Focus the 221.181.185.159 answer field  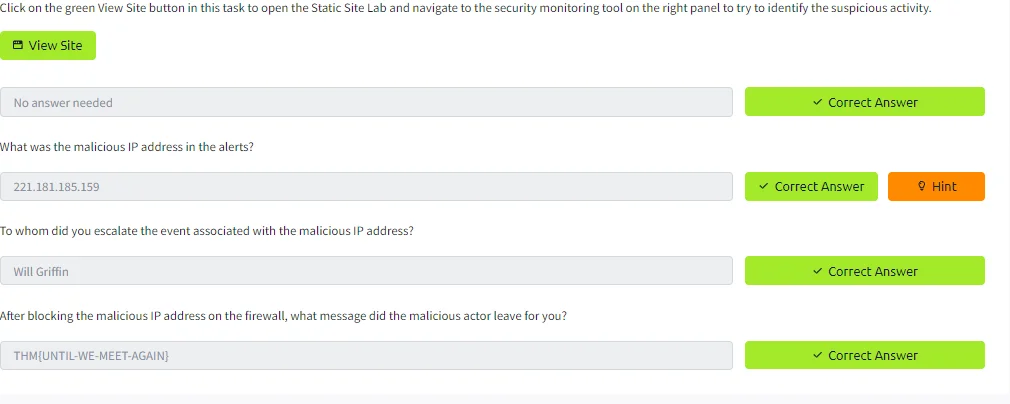[x=367, y=187]
